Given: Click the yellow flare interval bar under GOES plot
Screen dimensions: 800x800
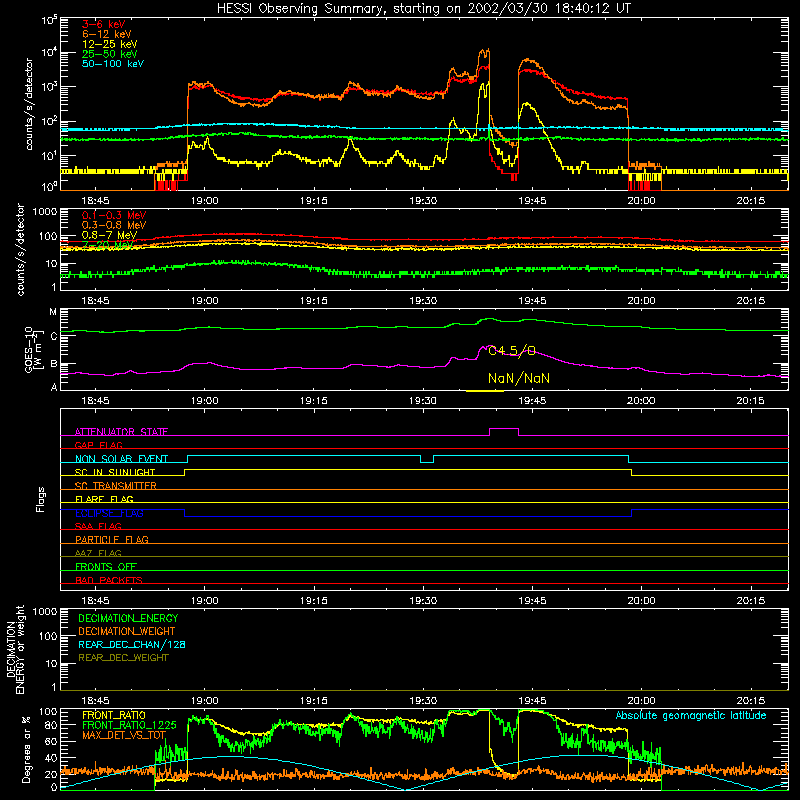Looking at the screenshot, I should point(485,391).
